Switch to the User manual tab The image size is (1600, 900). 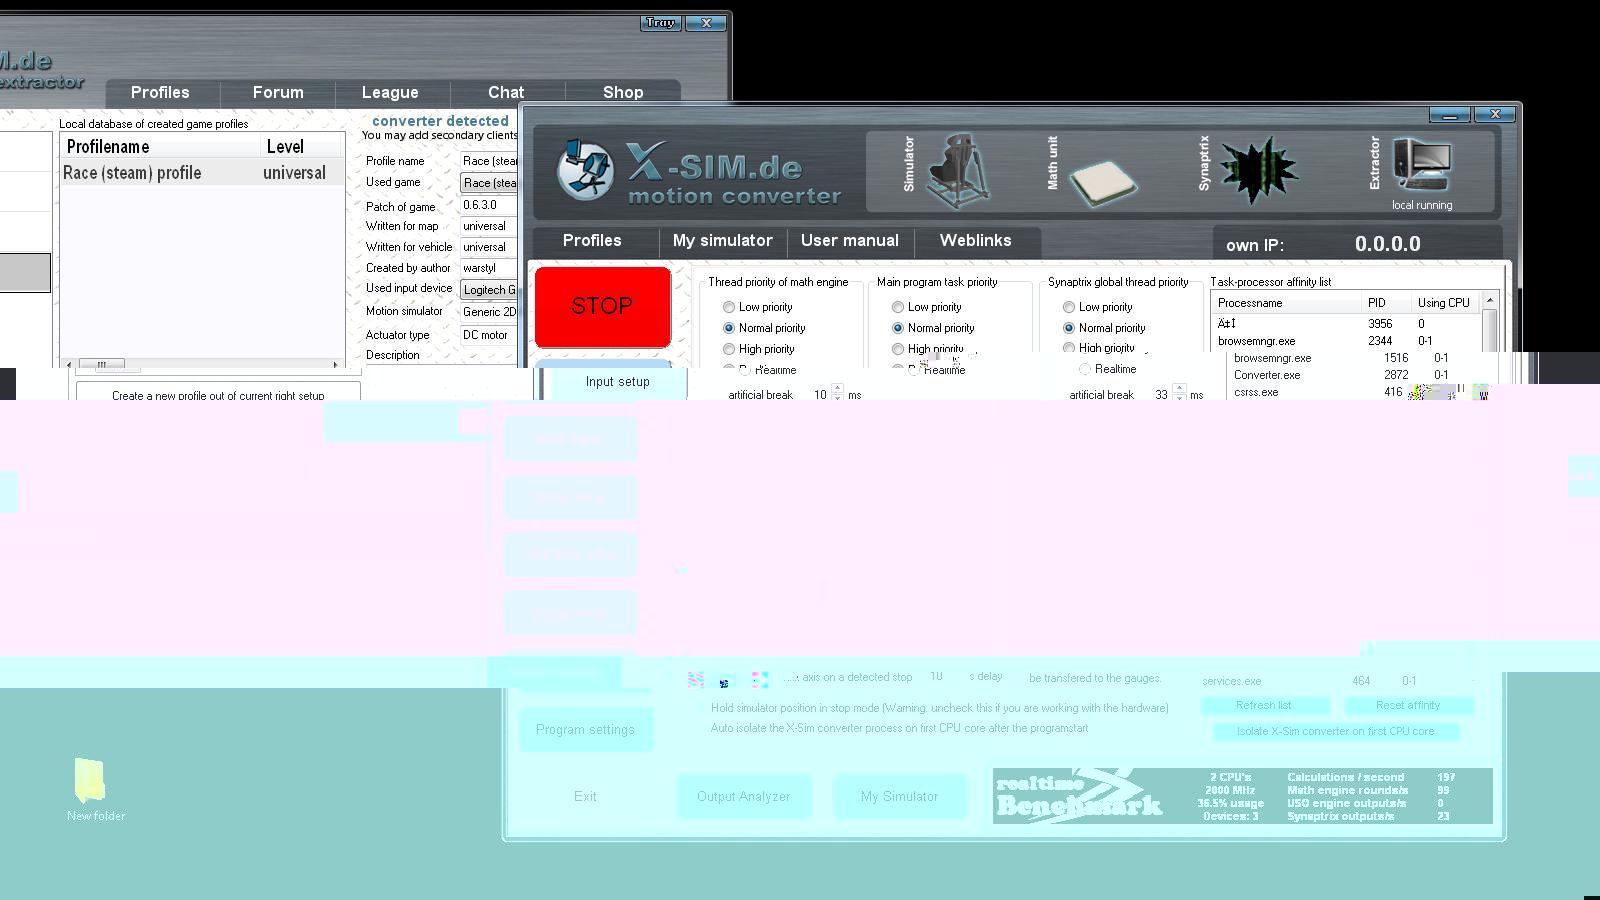[x=849, y=241]
